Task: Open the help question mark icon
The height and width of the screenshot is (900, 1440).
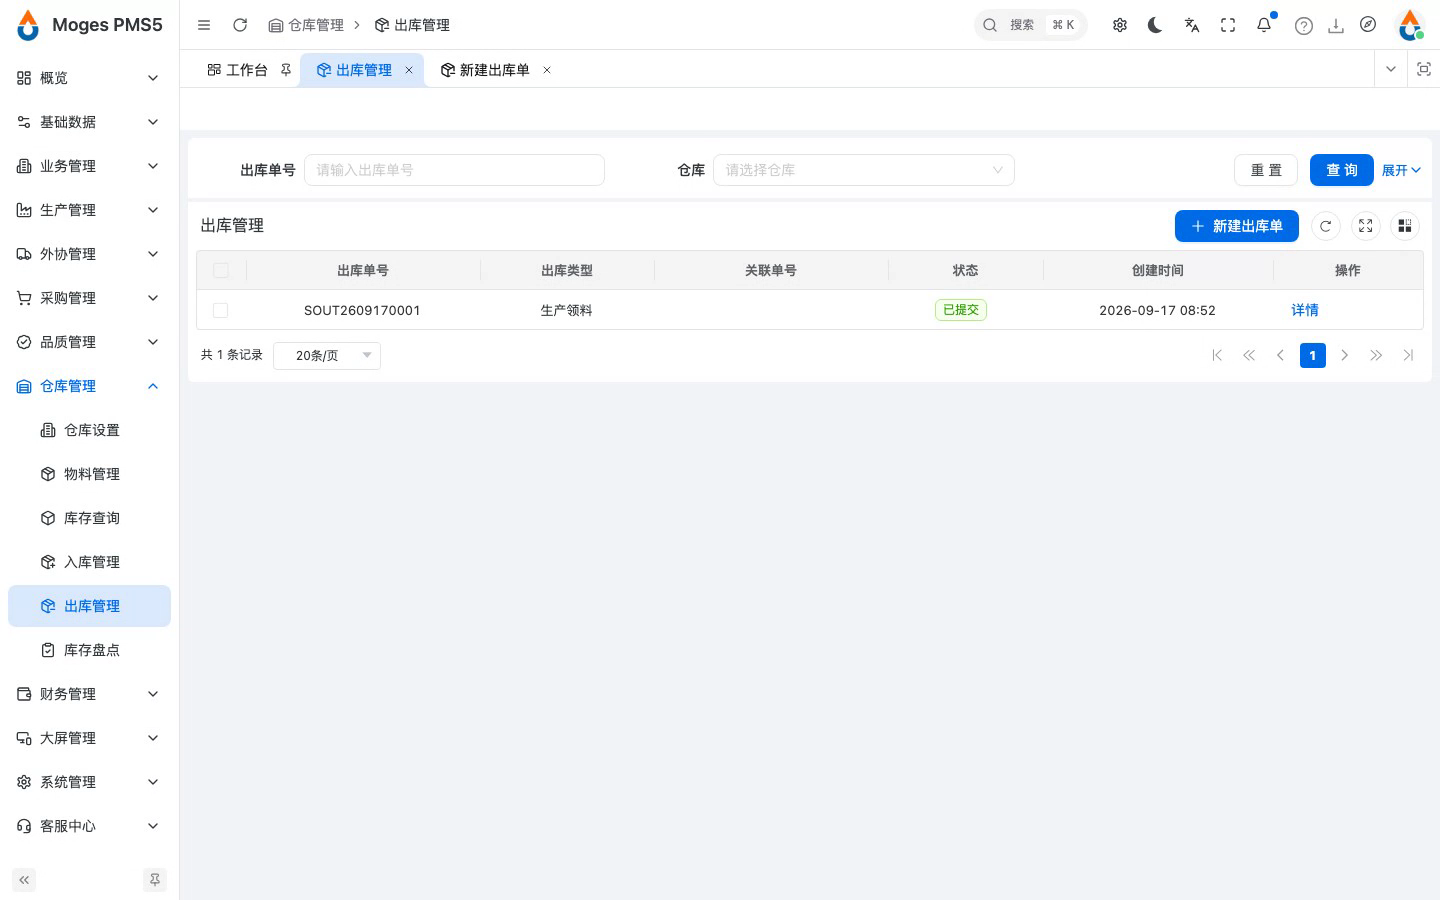Action: pos(1304,26)
